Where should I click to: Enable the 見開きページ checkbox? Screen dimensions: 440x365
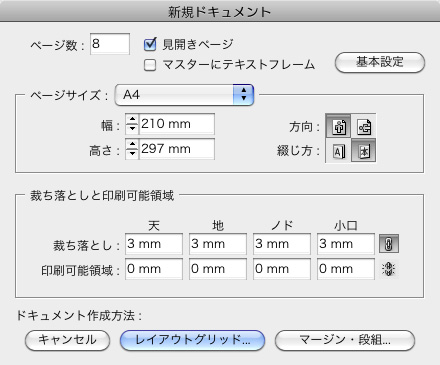tap(150, 44)
